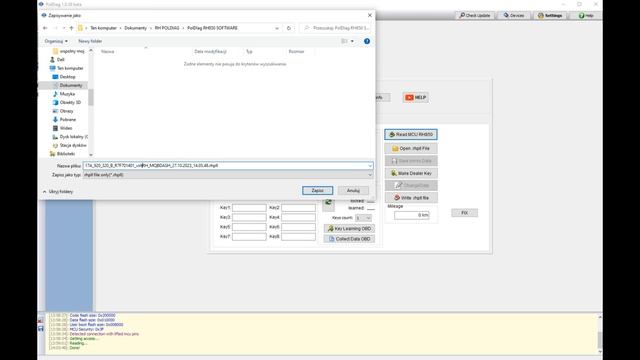The width and height of the screenshot is (640, 360).
Task: Refresh the folder with refresh icon
Action: click(289, 28)
